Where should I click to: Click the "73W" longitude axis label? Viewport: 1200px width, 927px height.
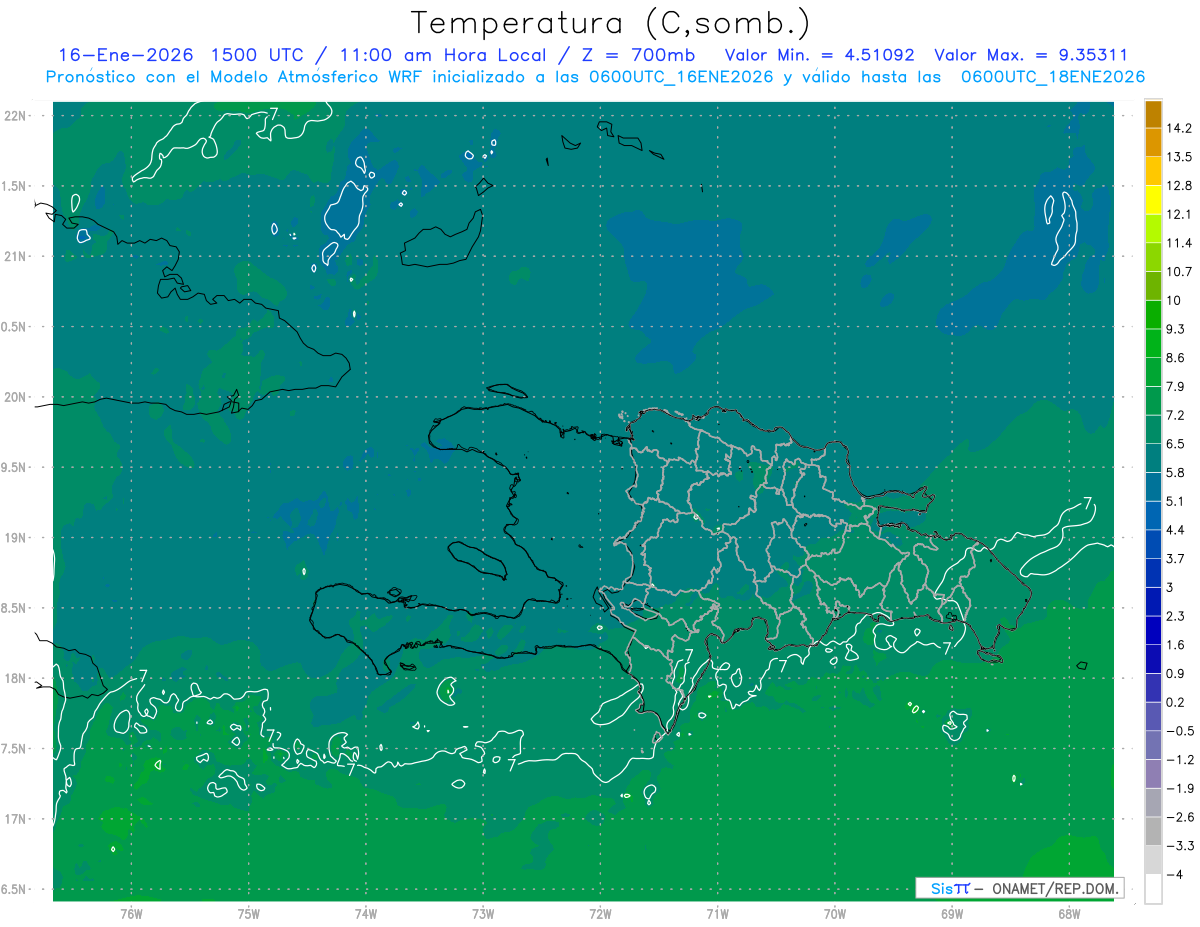[x=483, y=914]
